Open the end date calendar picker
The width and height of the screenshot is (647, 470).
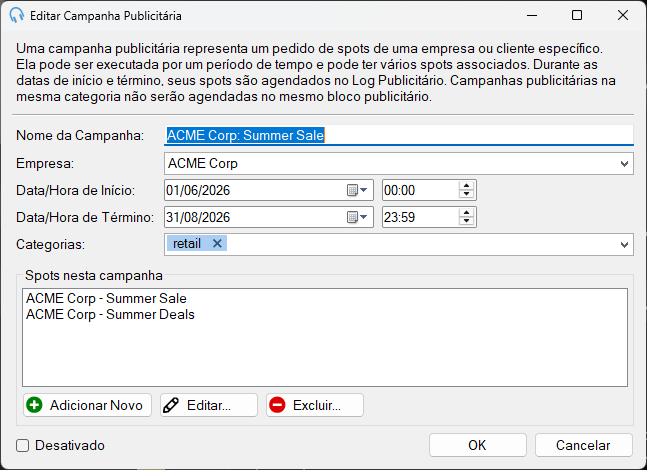pyautogui.click(x=357, y=217)
